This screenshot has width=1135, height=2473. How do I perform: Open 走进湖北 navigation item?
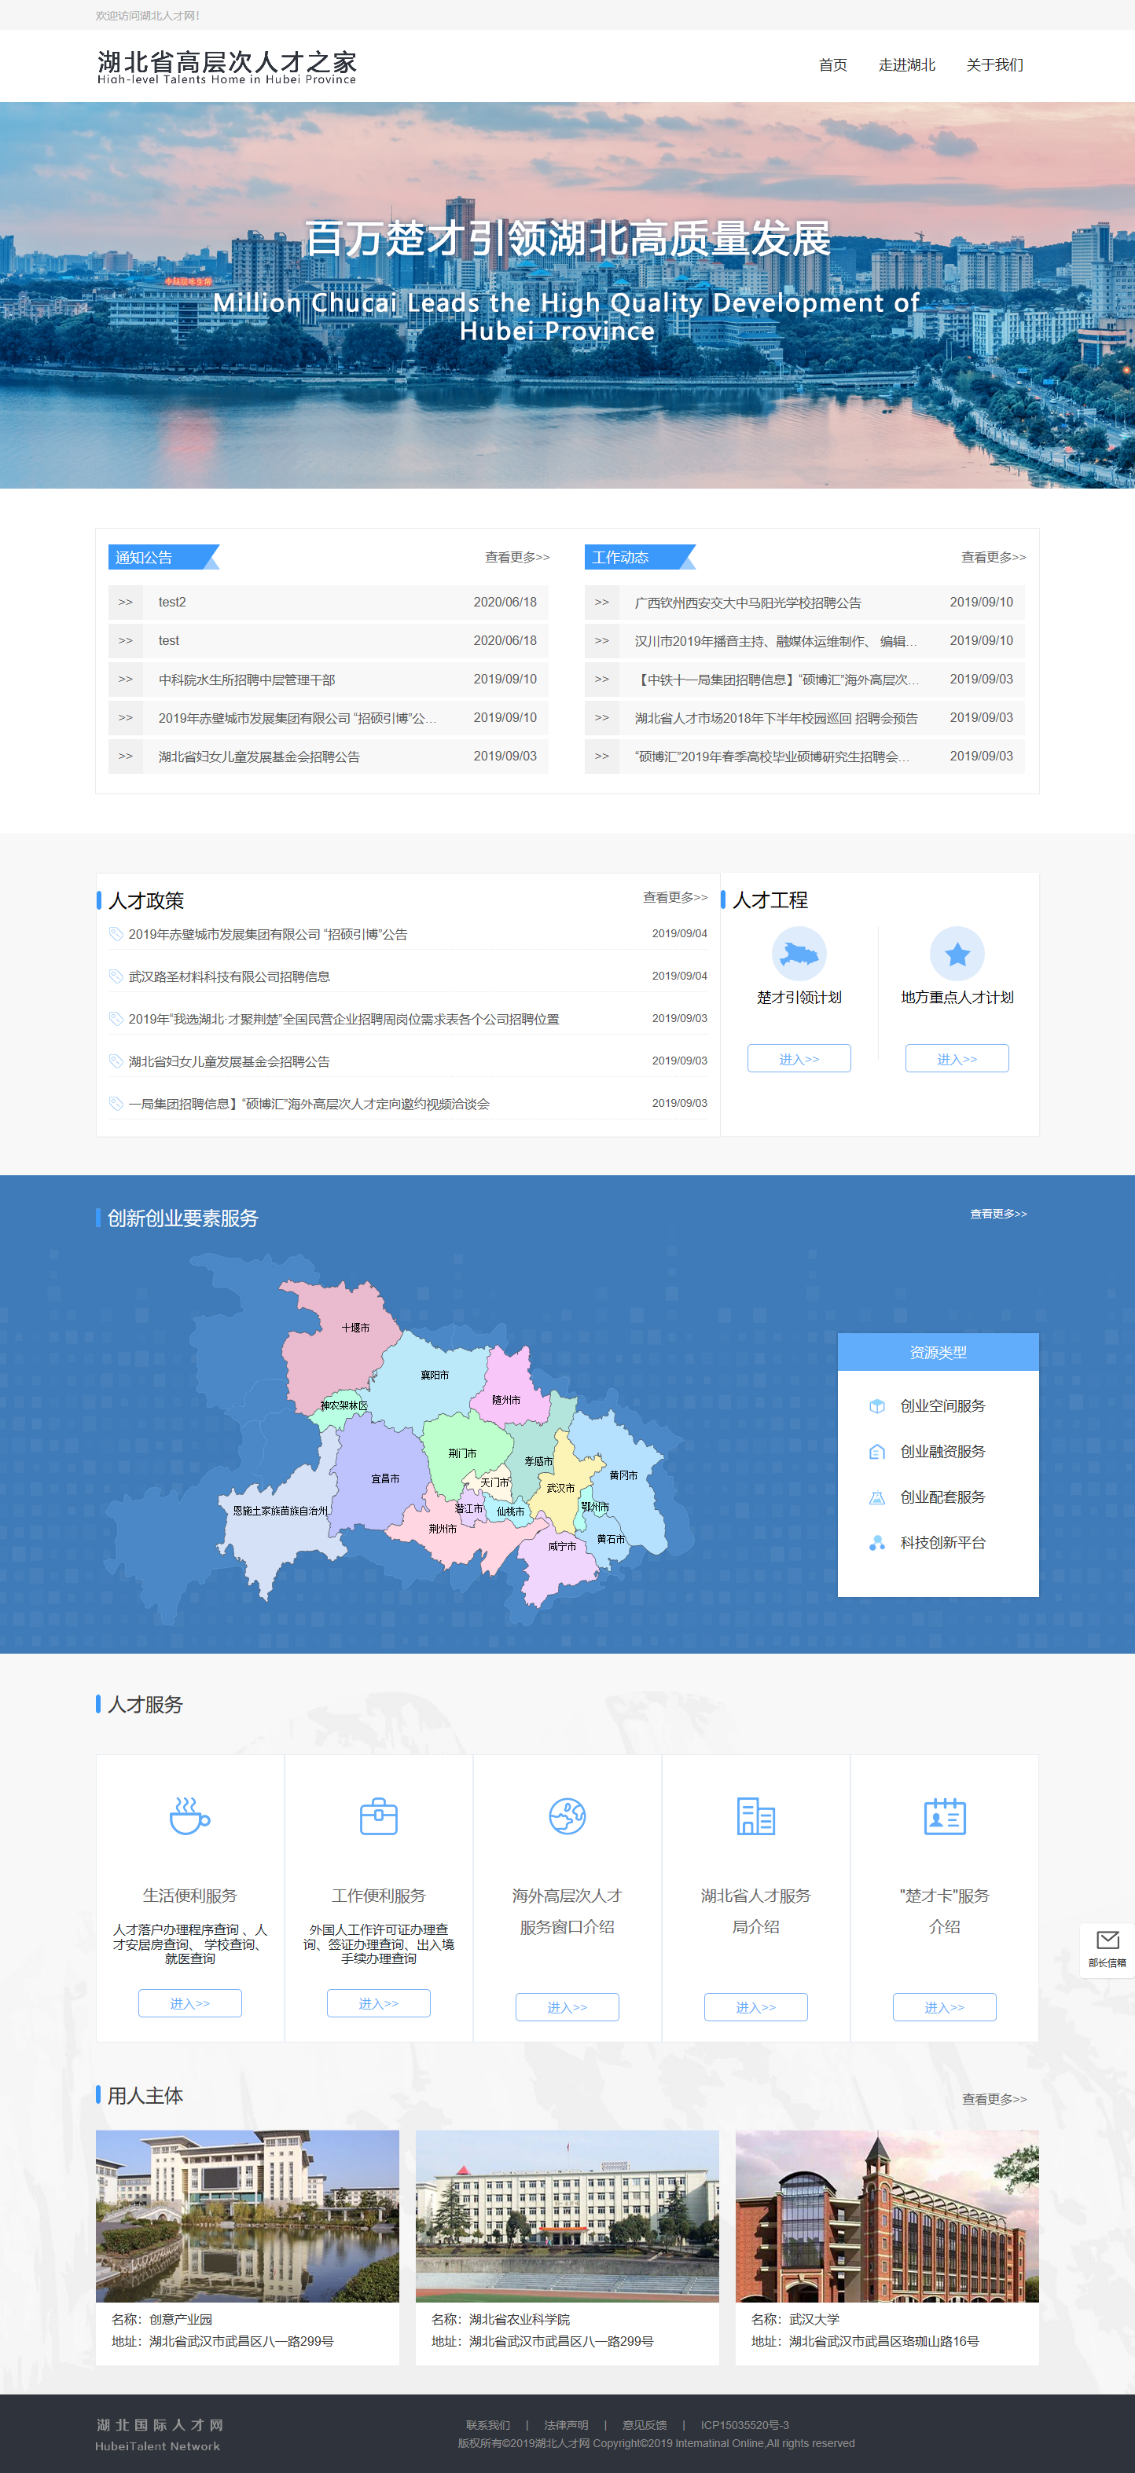point(907,65)
